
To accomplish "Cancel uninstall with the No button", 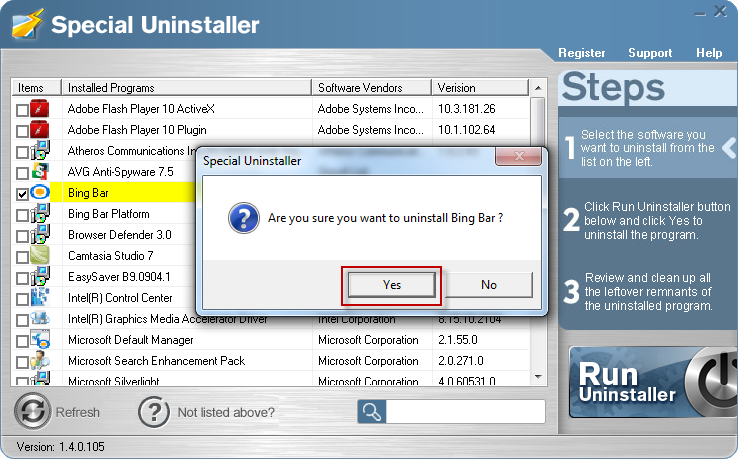I will click(x=489, y=284).
